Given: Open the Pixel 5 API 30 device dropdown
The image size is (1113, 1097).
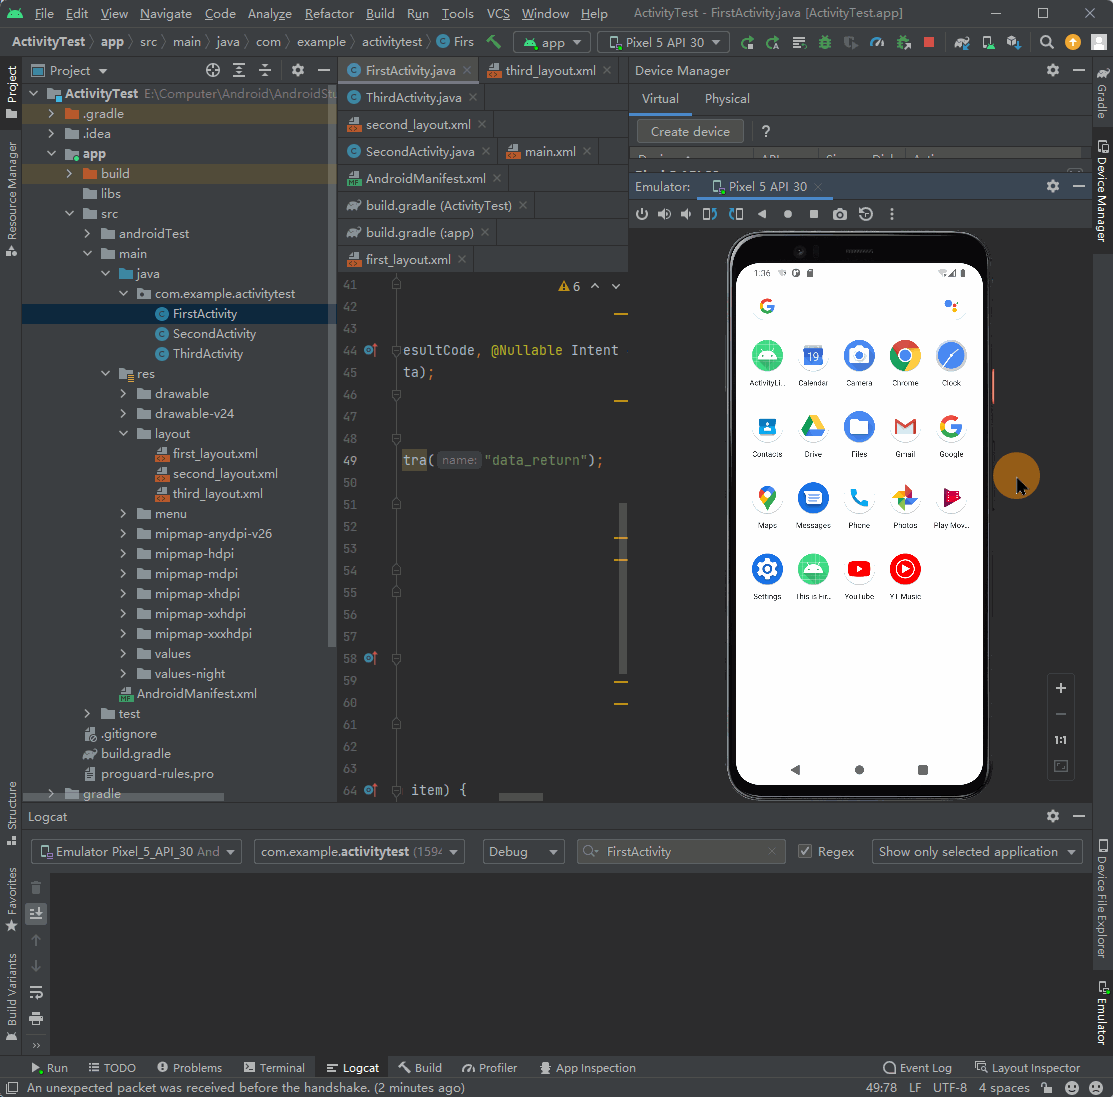Looking at the screenshot, I should coord(664,42).
